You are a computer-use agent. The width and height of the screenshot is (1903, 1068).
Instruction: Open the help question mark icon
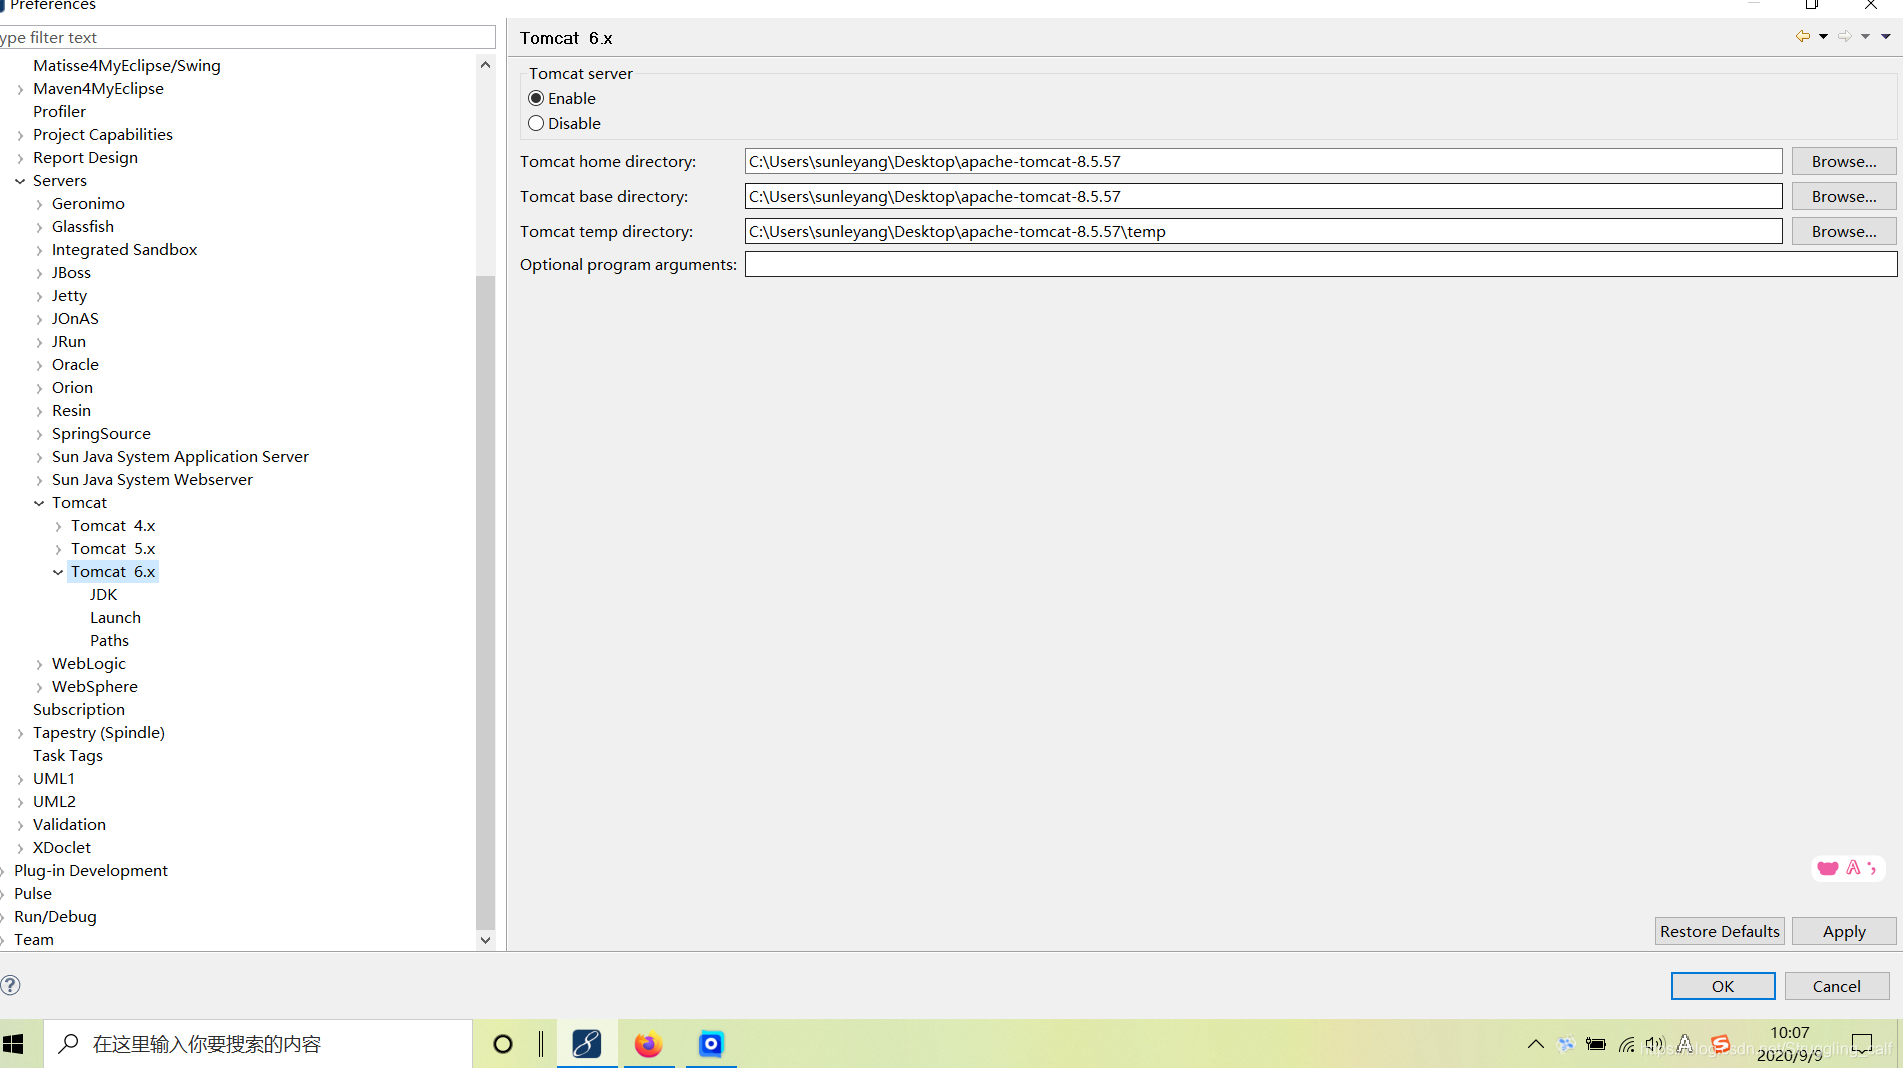(9, 985)
